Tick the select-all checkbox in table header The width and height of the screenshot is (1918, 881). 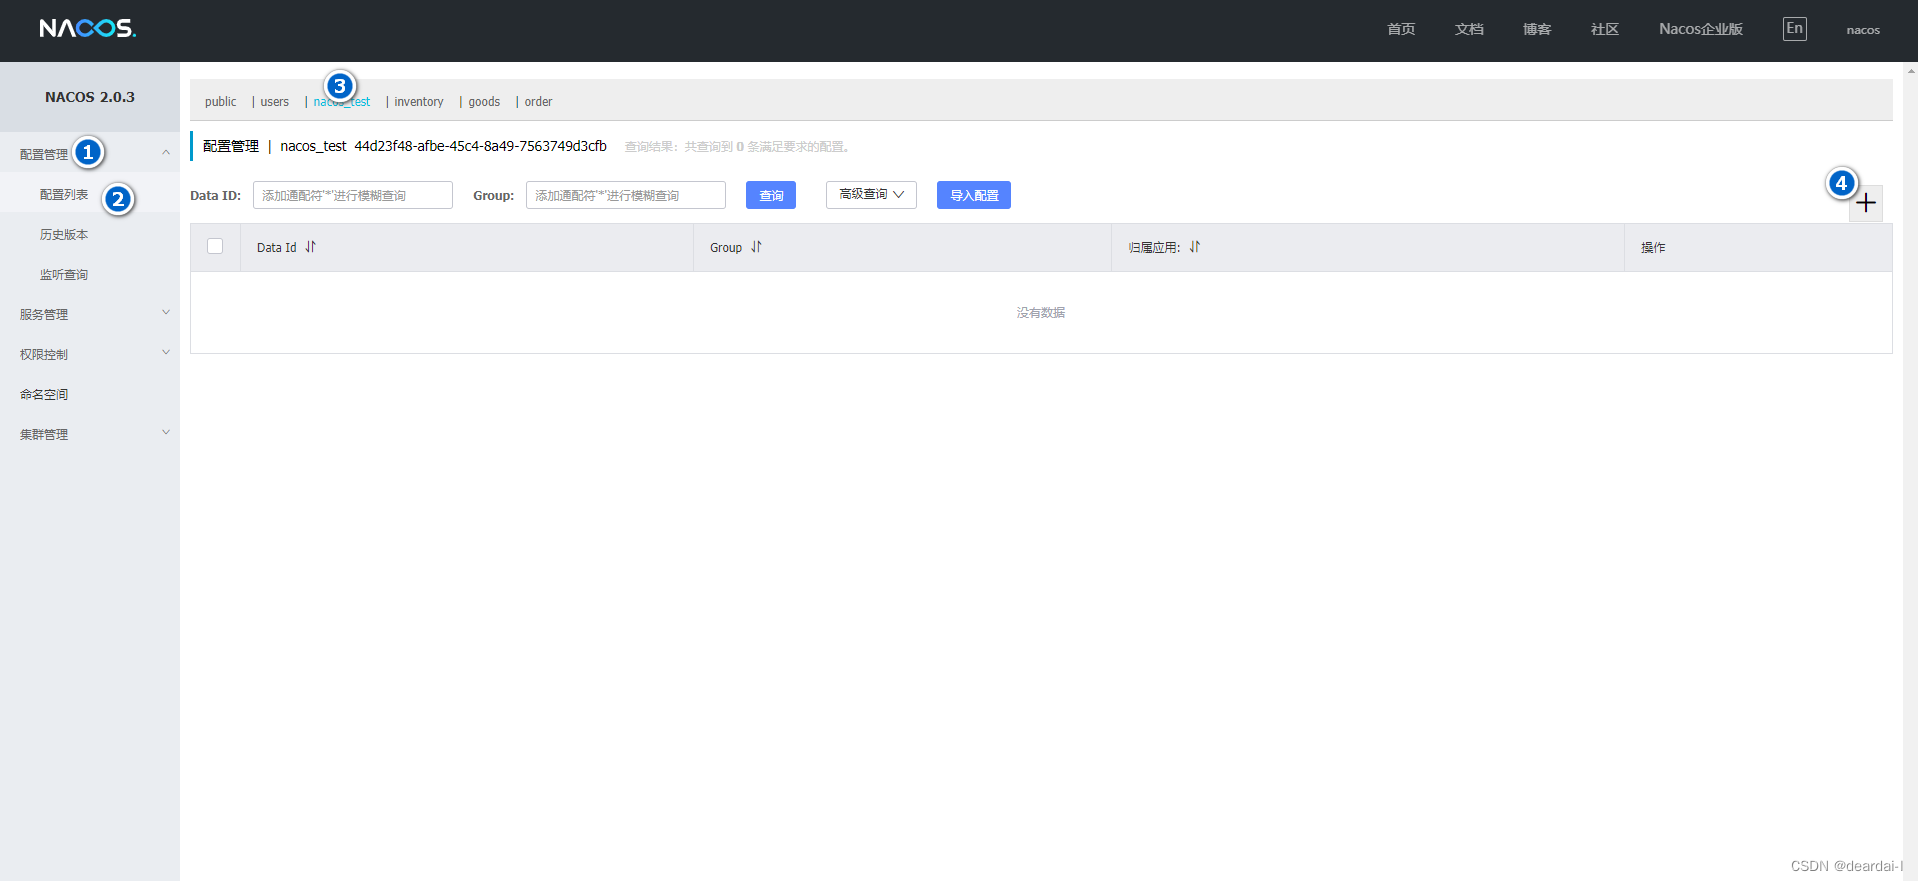[x=215, y=246]
